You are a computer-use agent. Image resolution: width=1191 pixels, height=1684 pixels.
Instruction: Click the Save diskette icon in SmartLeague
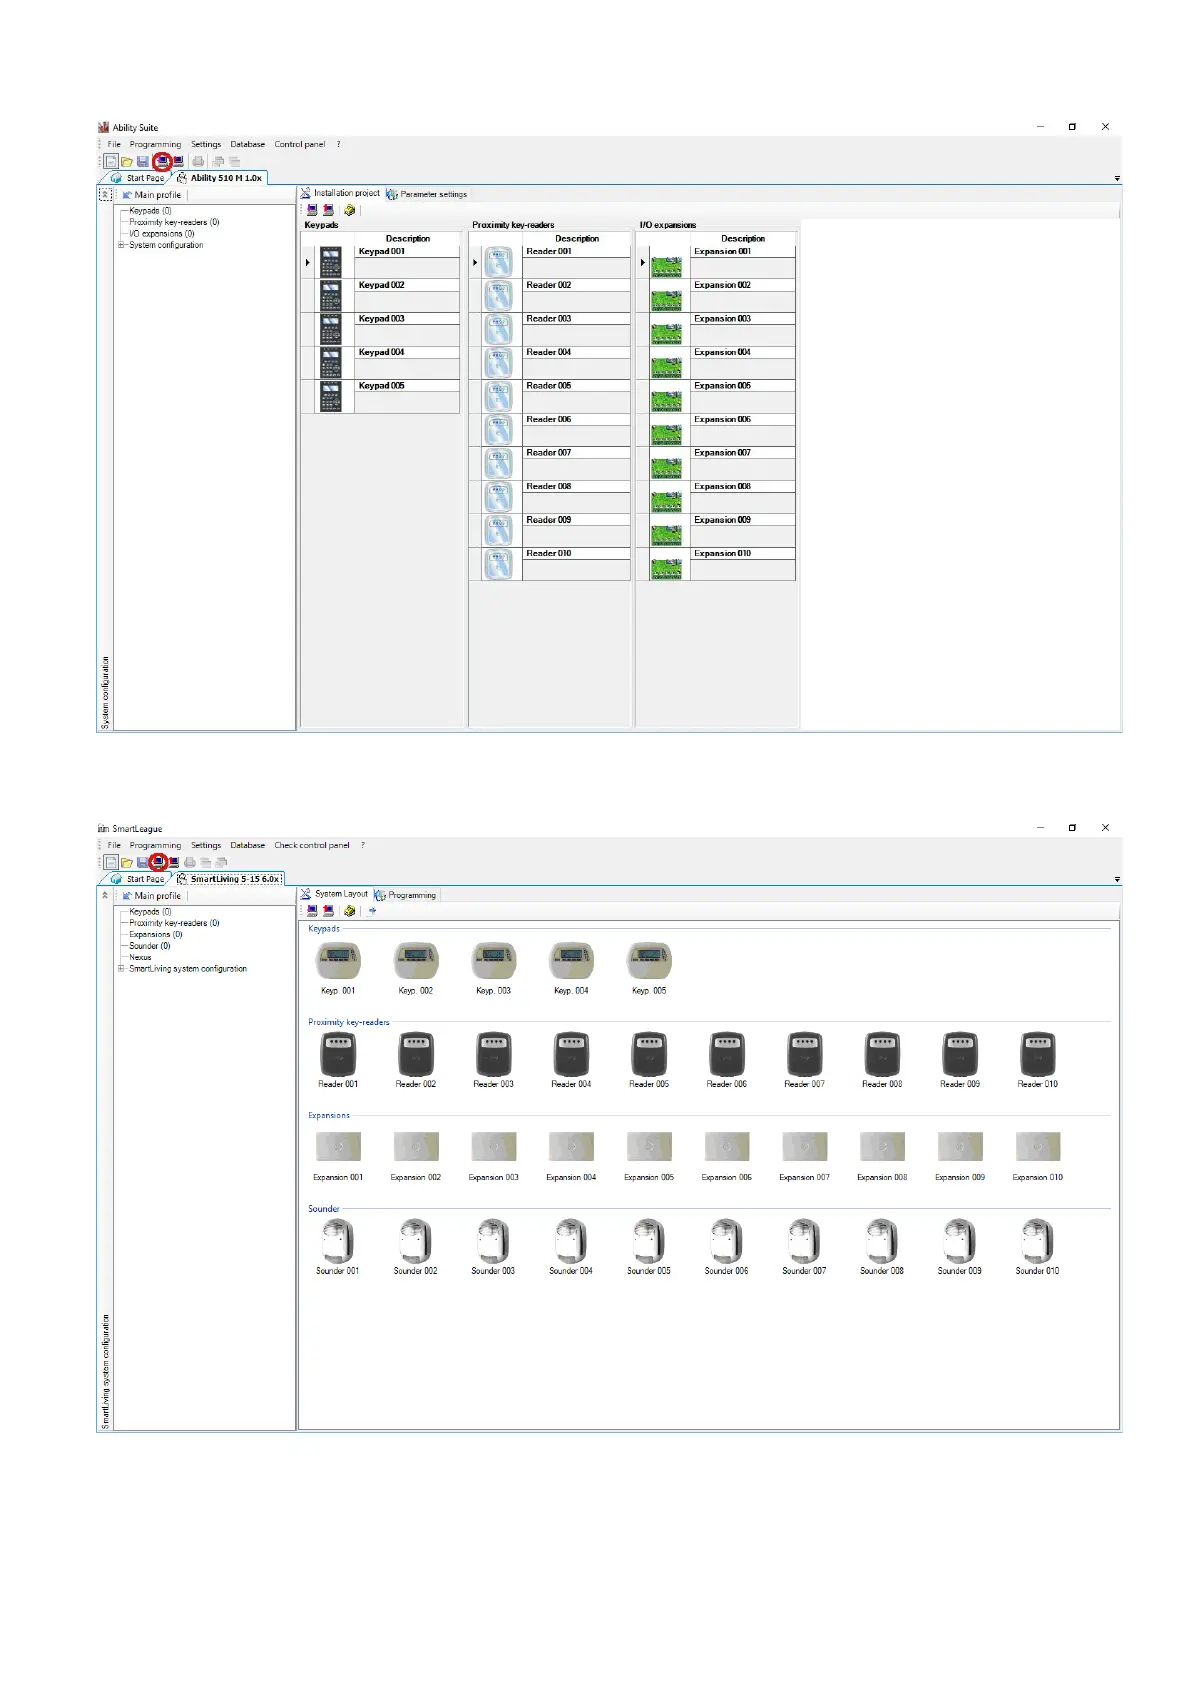pos(143,862)
